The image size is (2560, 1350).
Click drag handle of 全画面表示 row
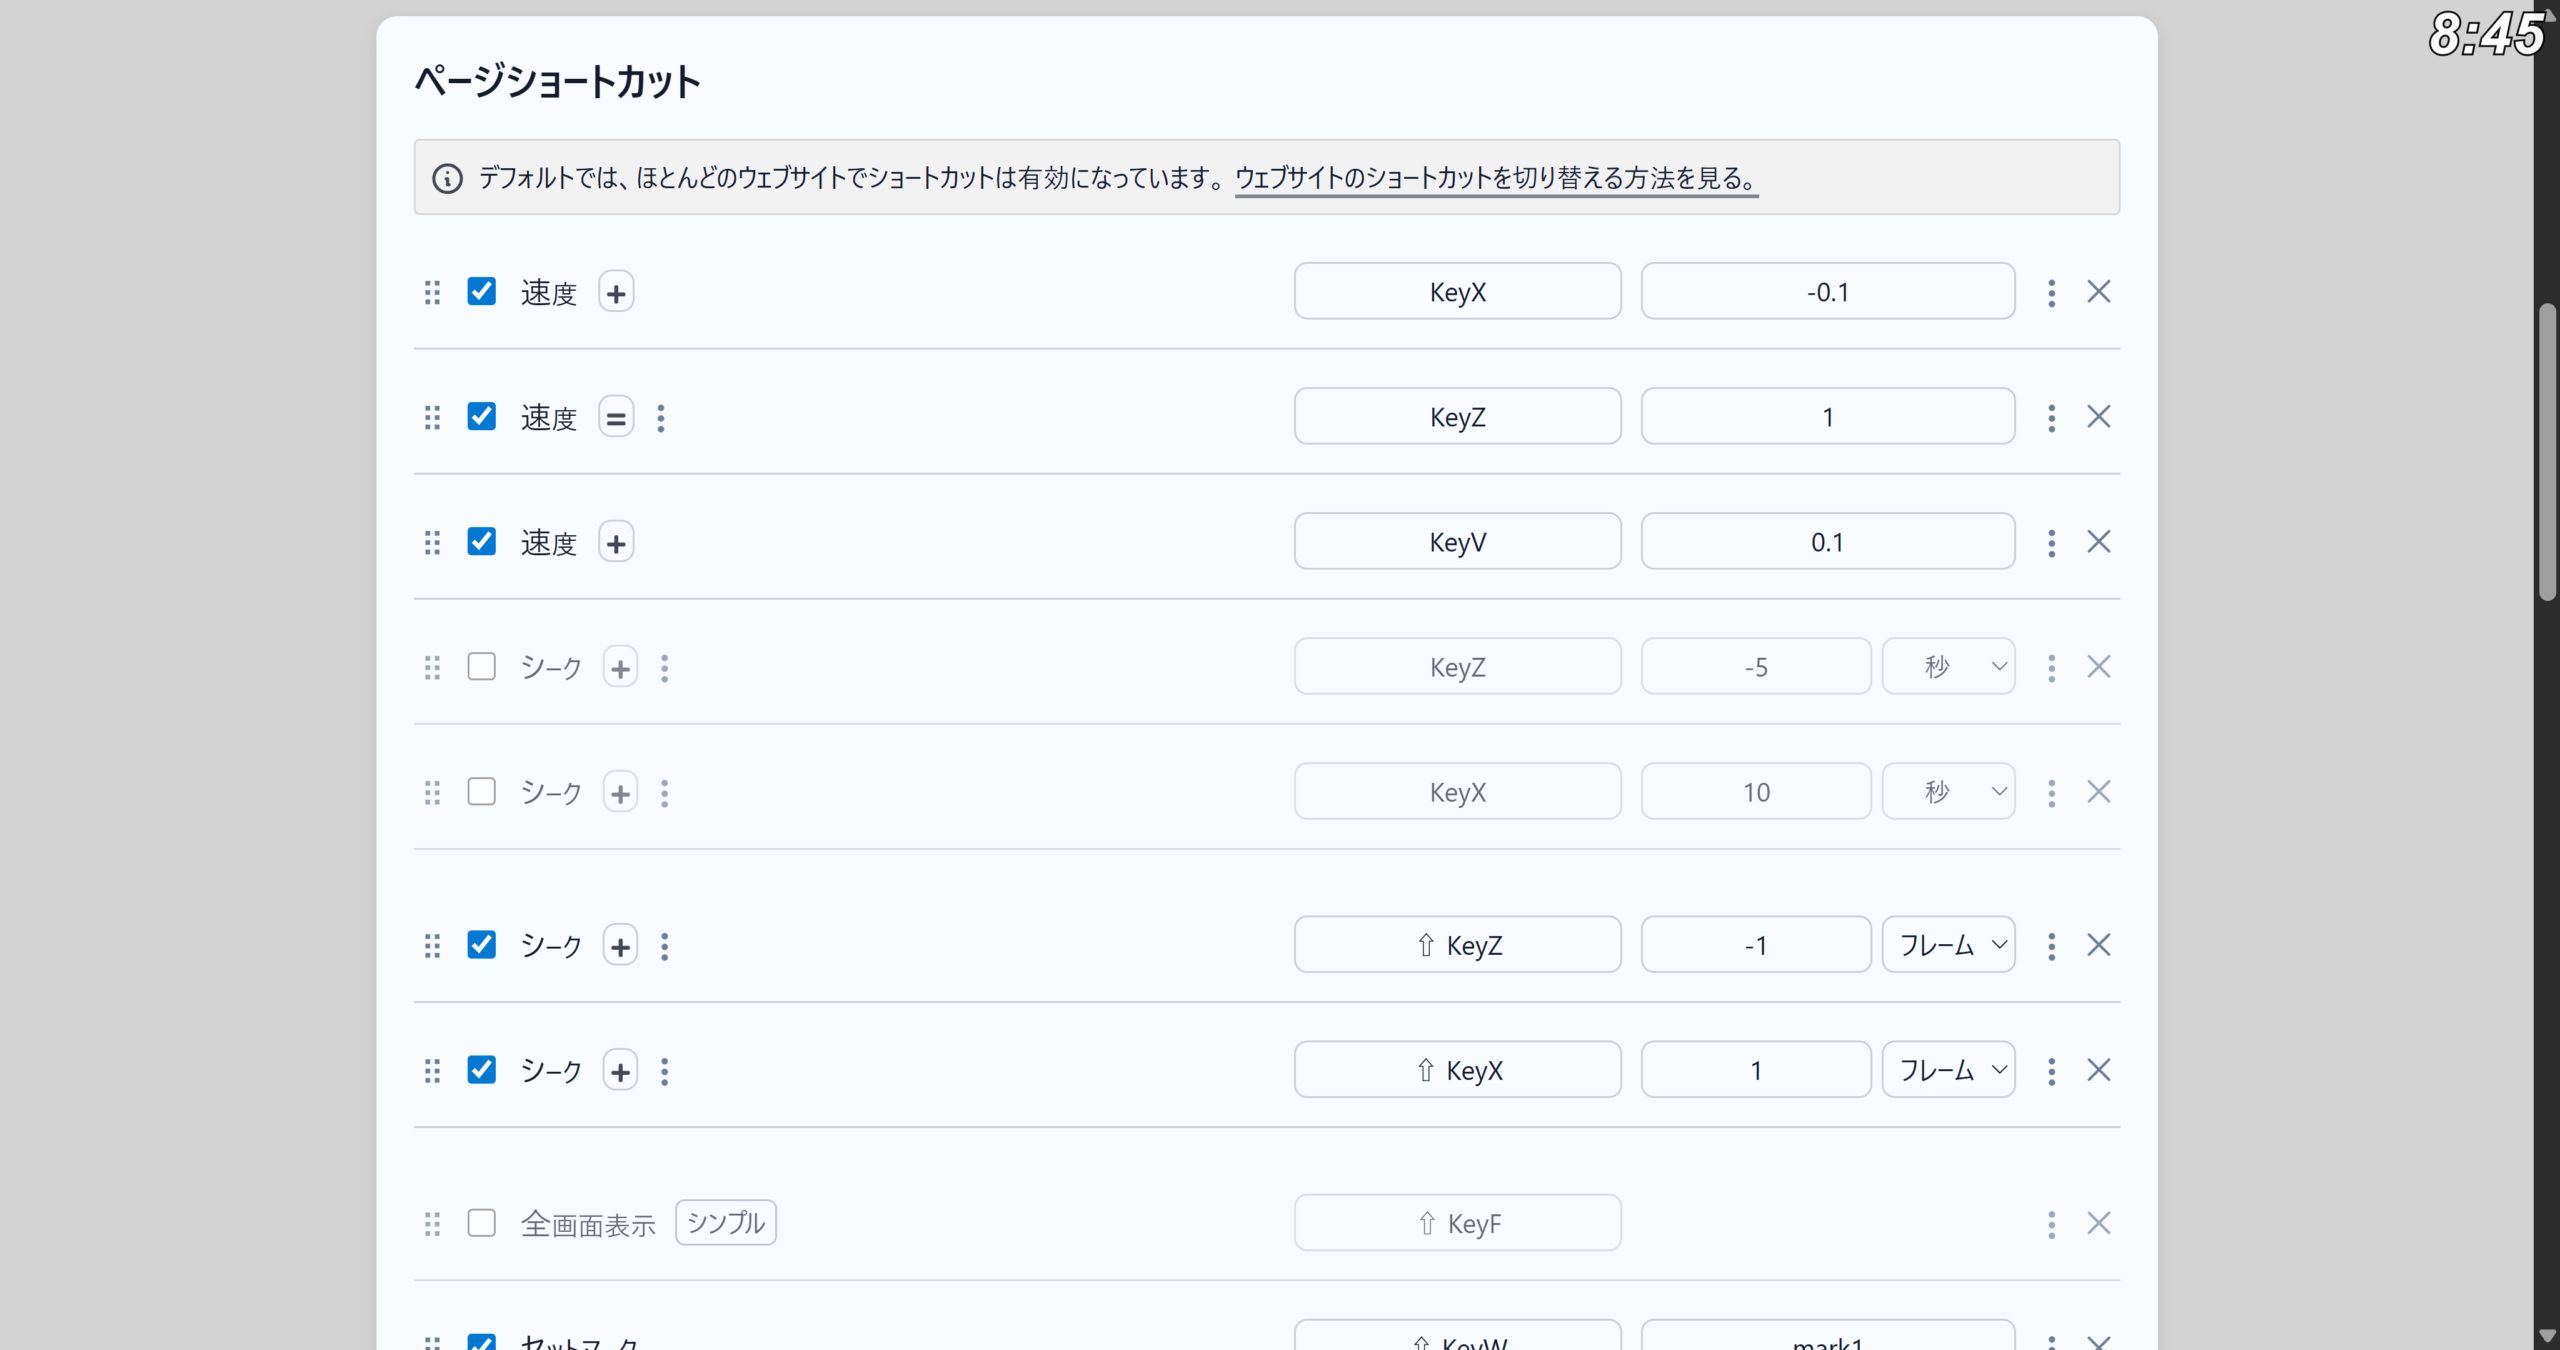[x=432, y=1224]
